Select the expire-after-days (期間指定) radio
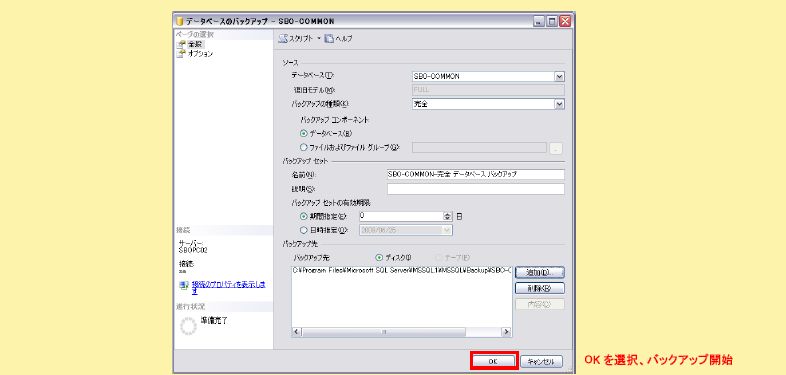The height and width of the screenshot is (375, 786). click(x=303, y=217)
